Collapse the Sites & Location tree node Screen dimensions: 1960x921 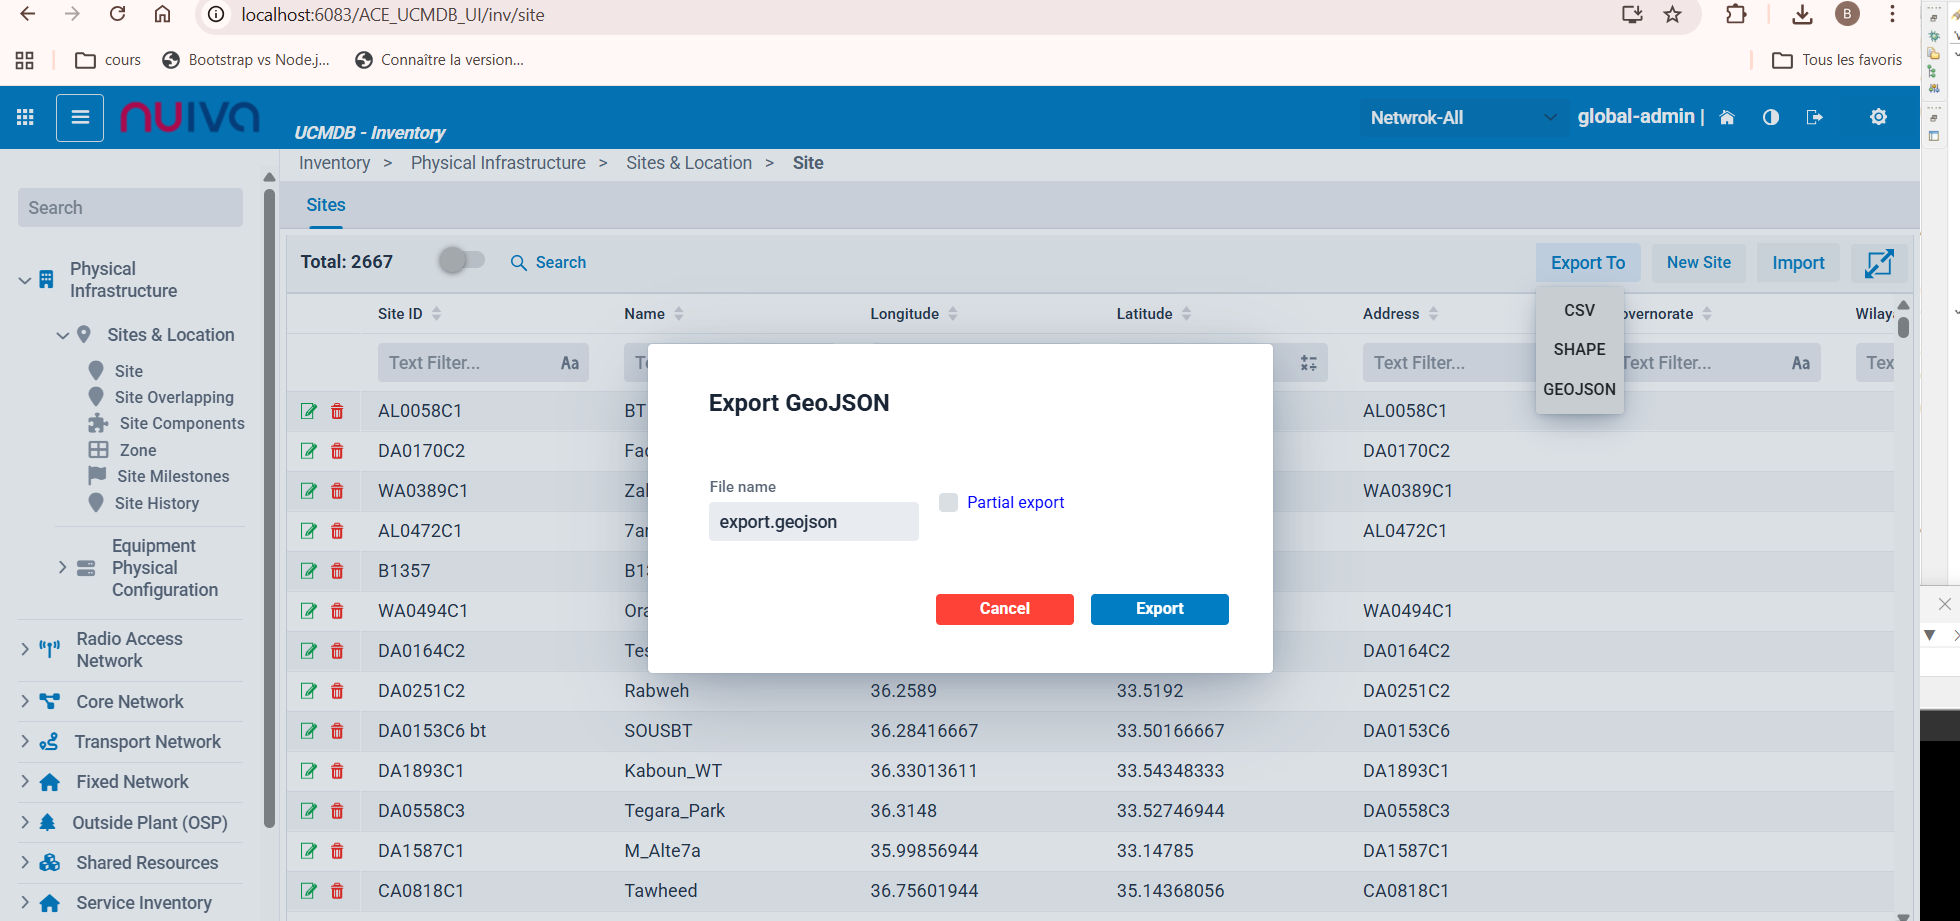[63, 335]
